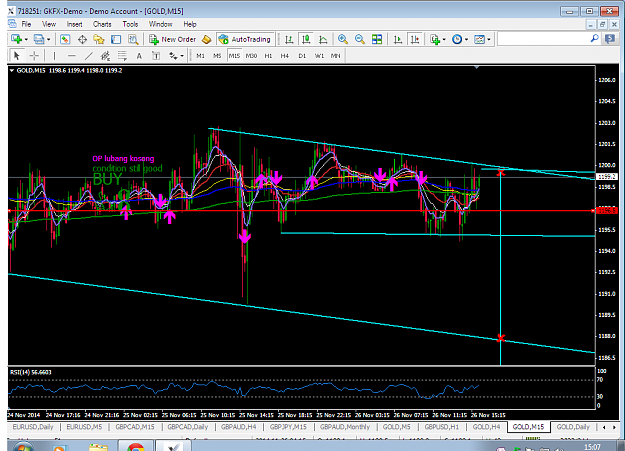Select the Horizontal Line tool
This screenshot has width=625, height=451.
tap(71, 55)
